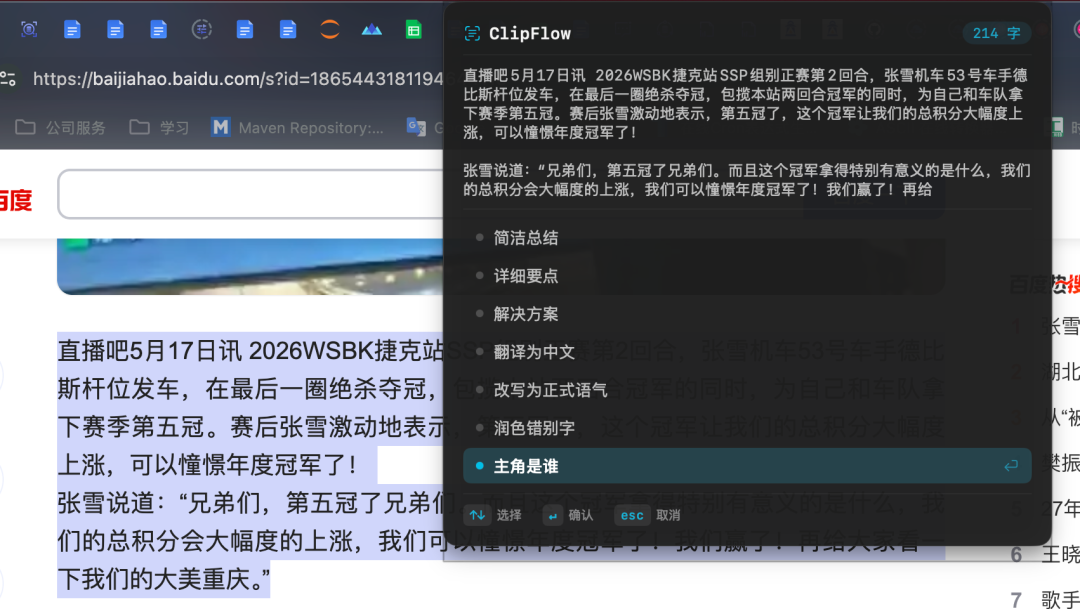Select the 详细要点 option
The height and width of the screenshot is (609, 1080).
[x=747, y=276]
